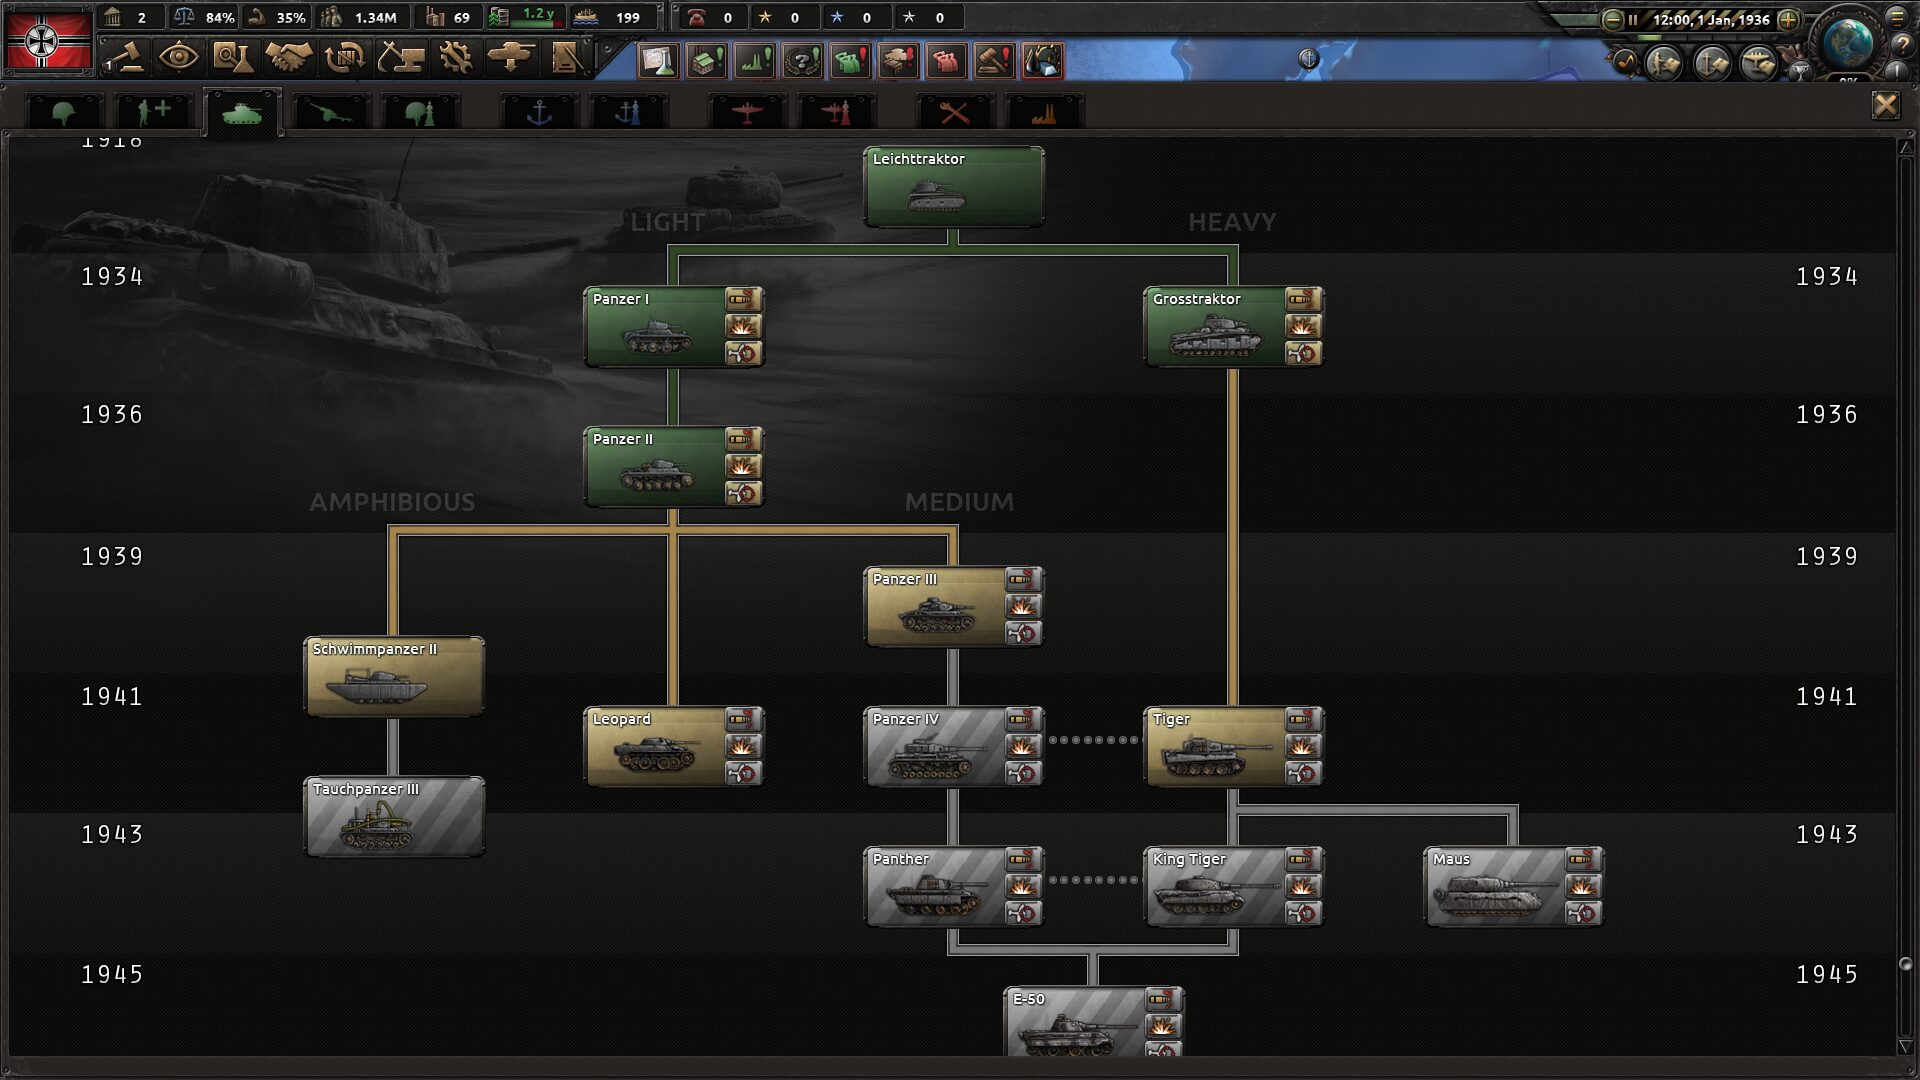Select the Schwimmpanzer II technology
Viewport: 1920px width, 1080px height.
[394, 677]
